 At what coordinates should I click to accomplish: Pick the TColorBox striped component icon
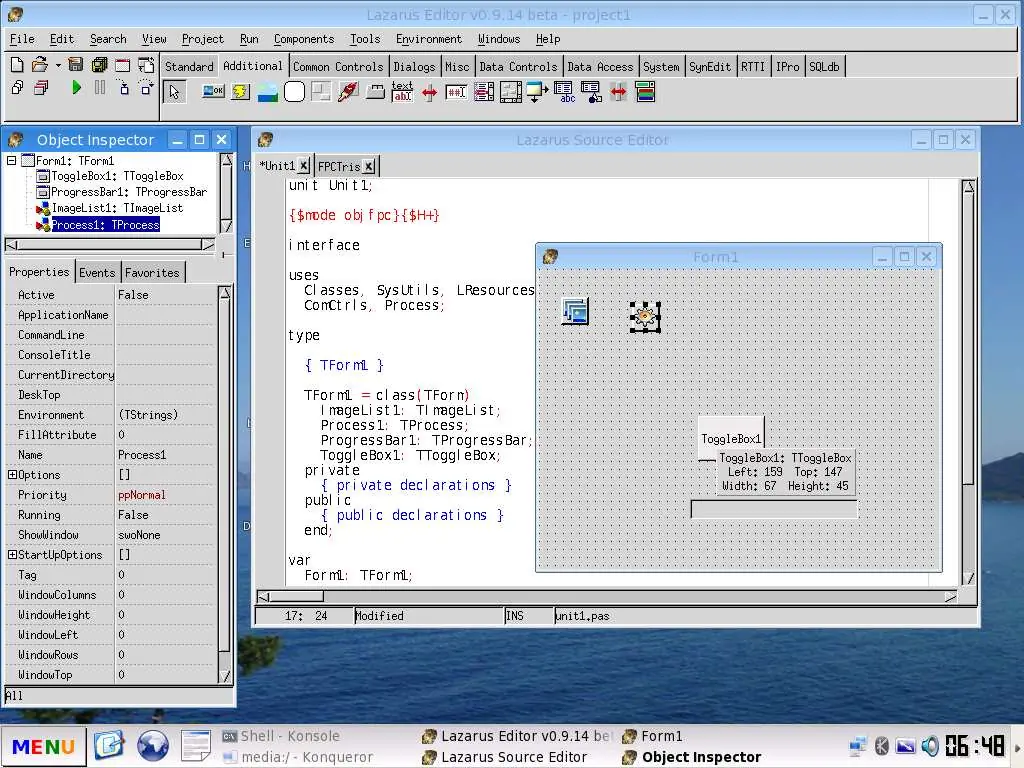[645, 92]
